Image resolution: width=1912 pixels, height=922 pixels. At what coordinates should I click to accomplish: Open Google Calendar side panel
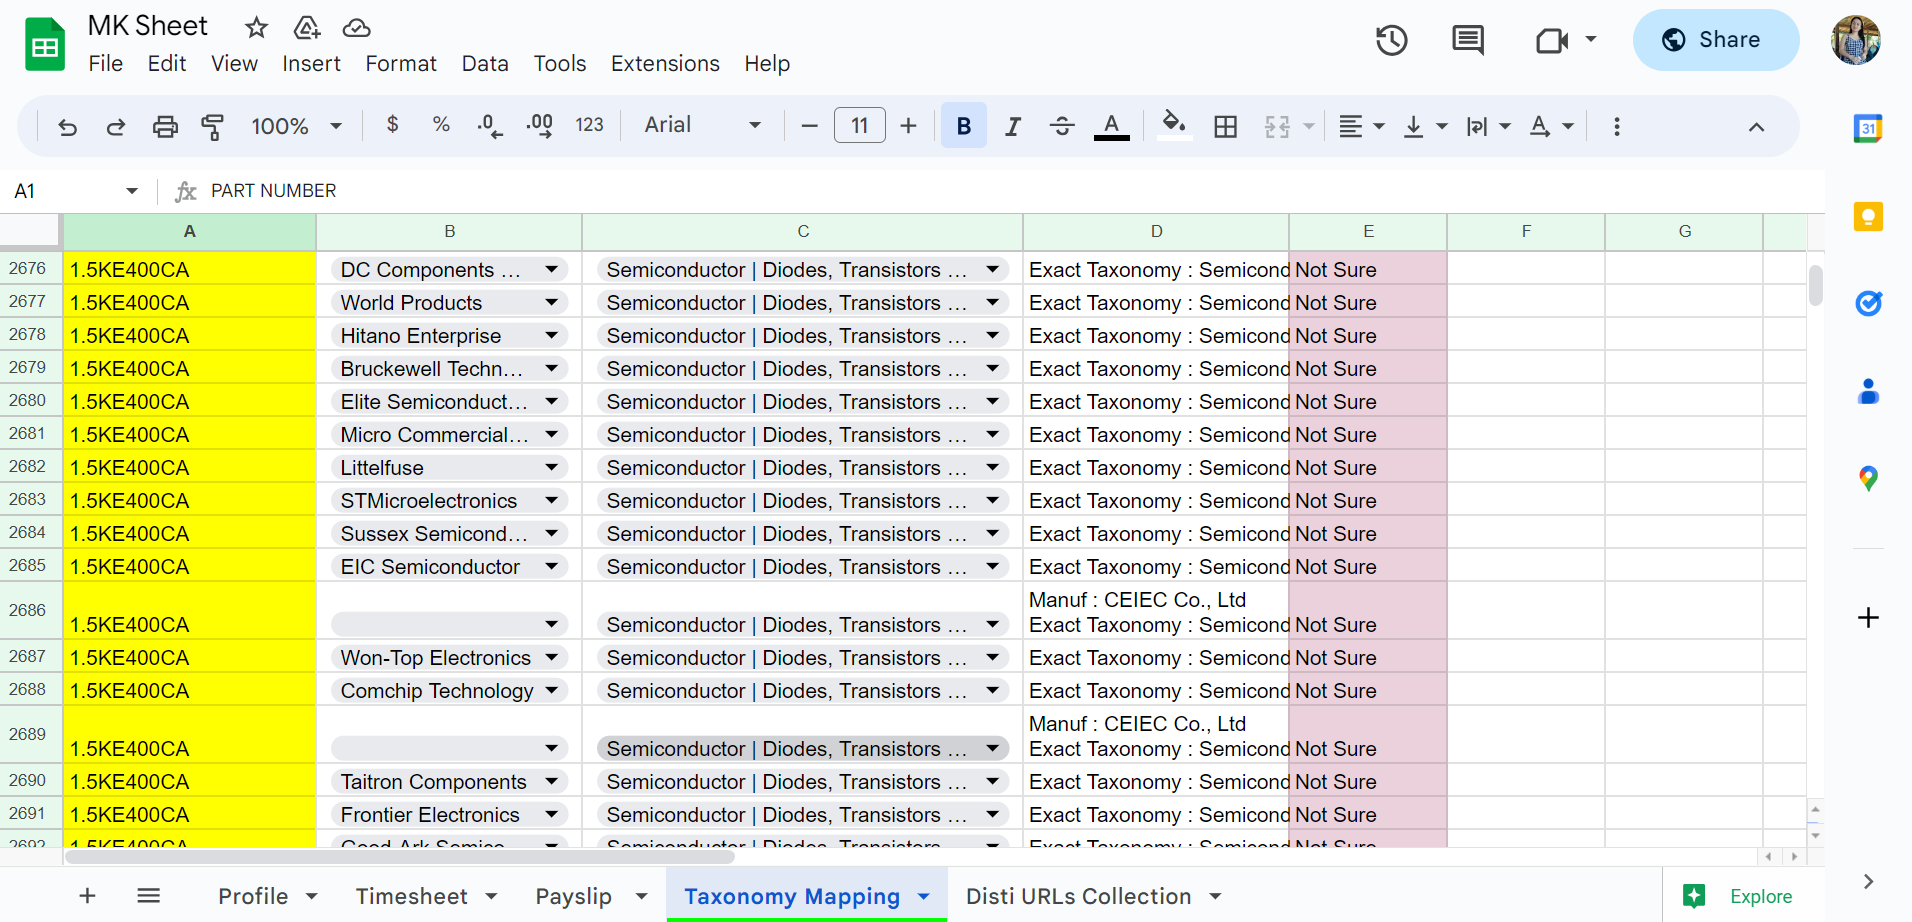pyautogui.click(x=1868, y=128)
